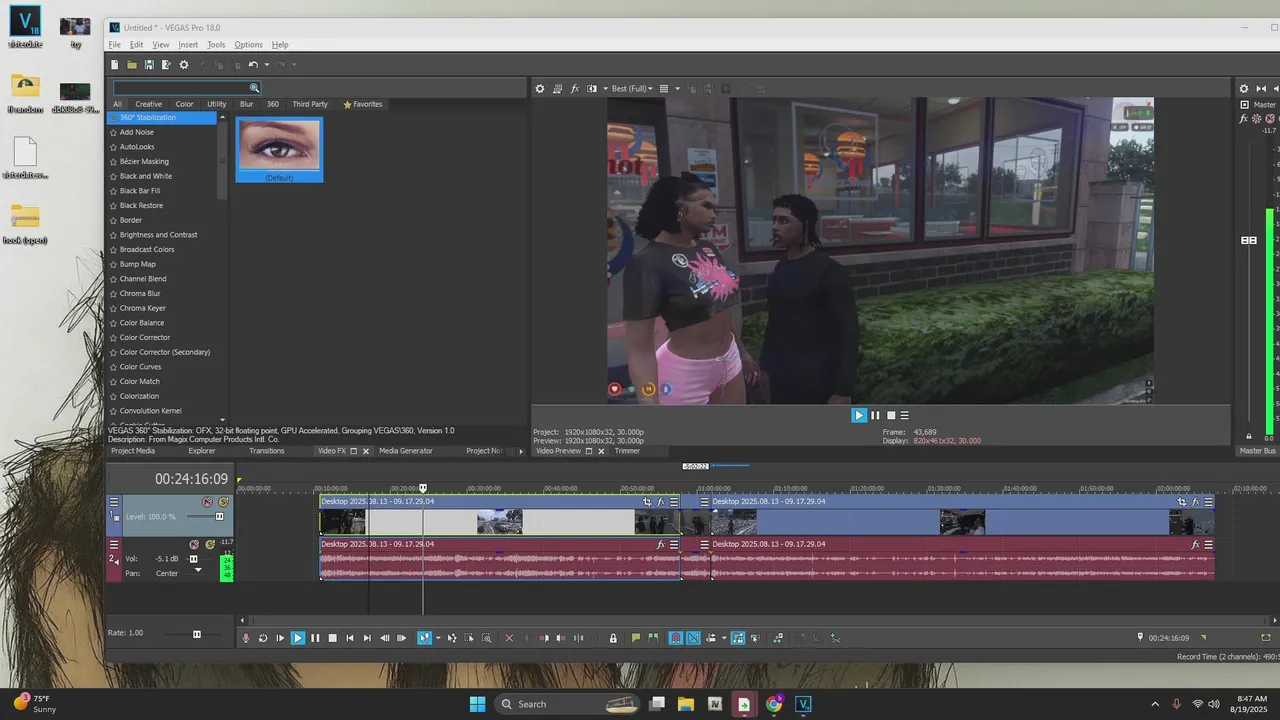Open Pan type dropdown on audio track
The image size is (1280, 720).
coord(197,571)
